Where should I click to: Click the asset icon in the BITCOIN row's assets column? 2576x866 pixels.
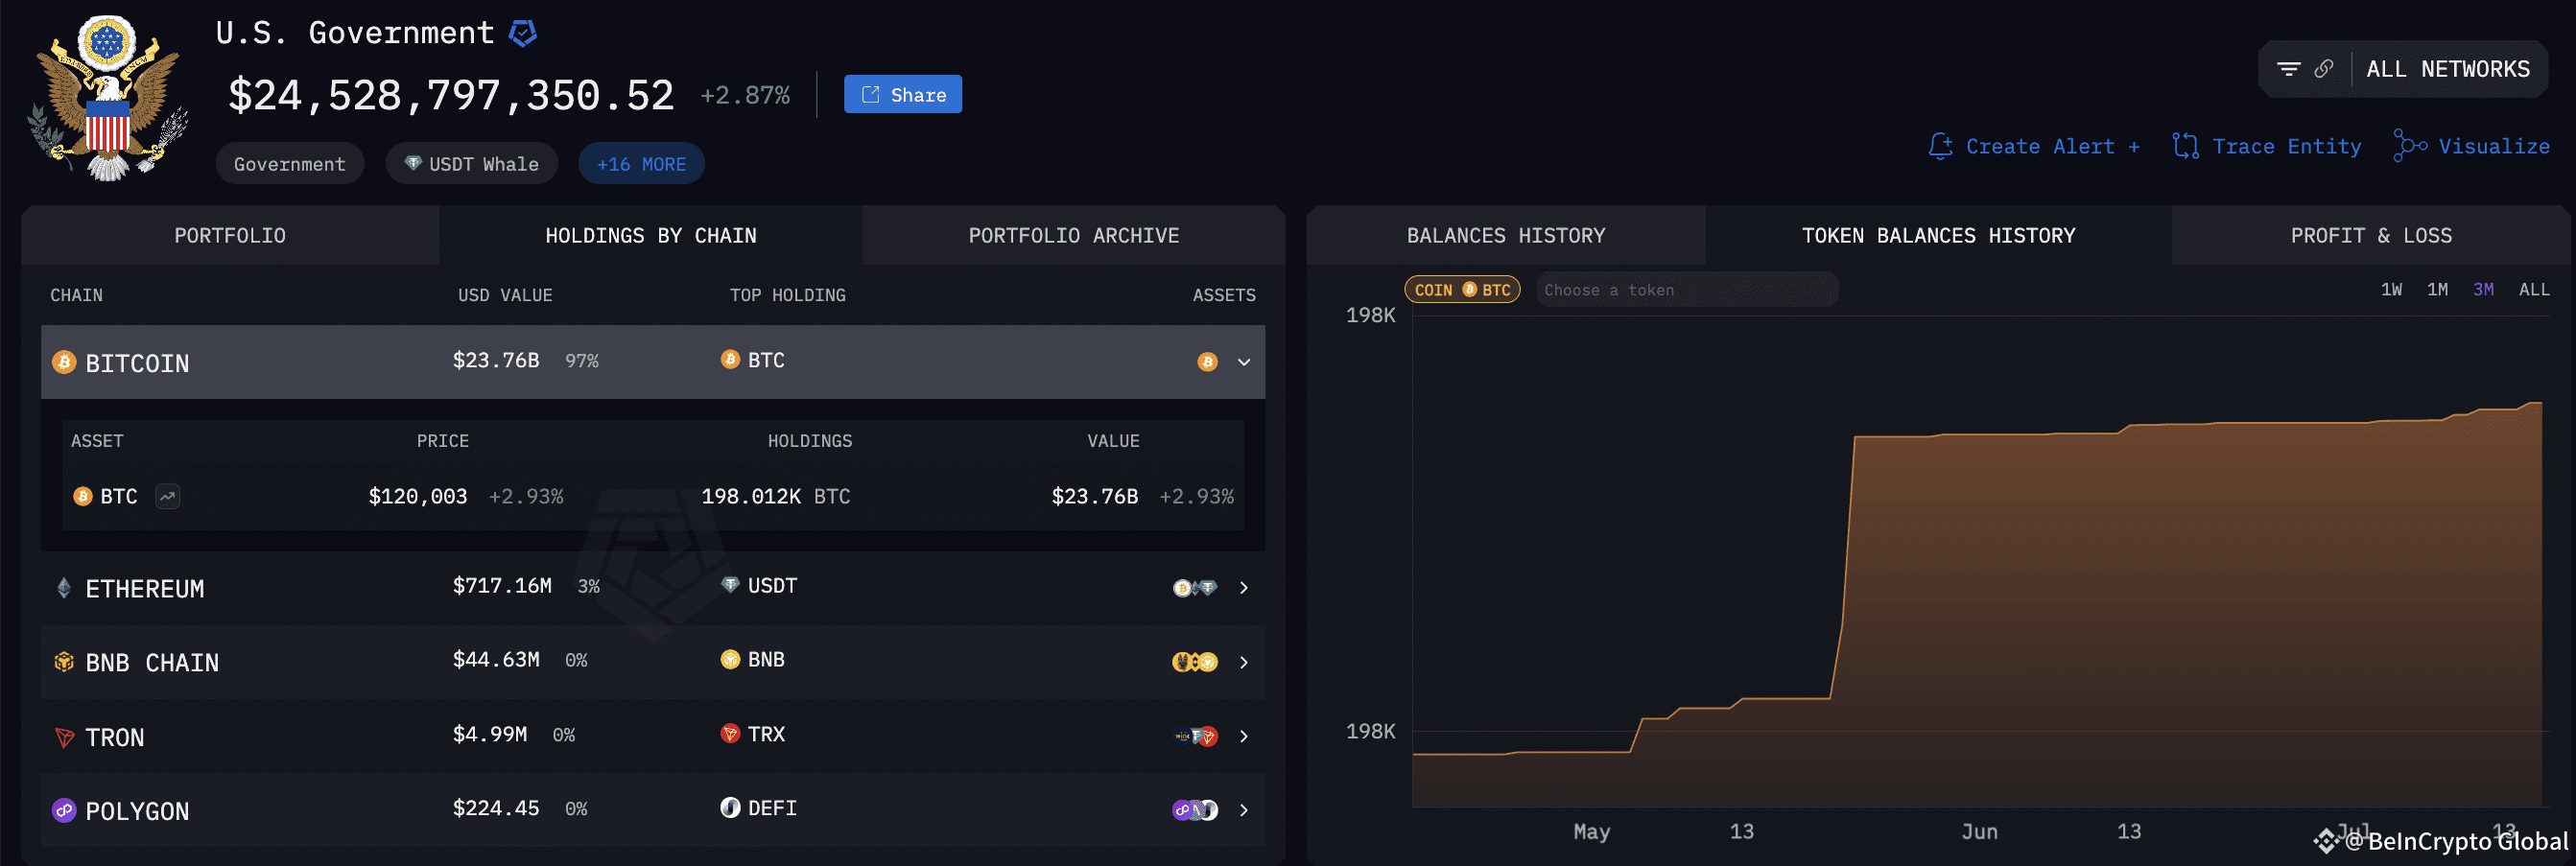(1208, 362)
